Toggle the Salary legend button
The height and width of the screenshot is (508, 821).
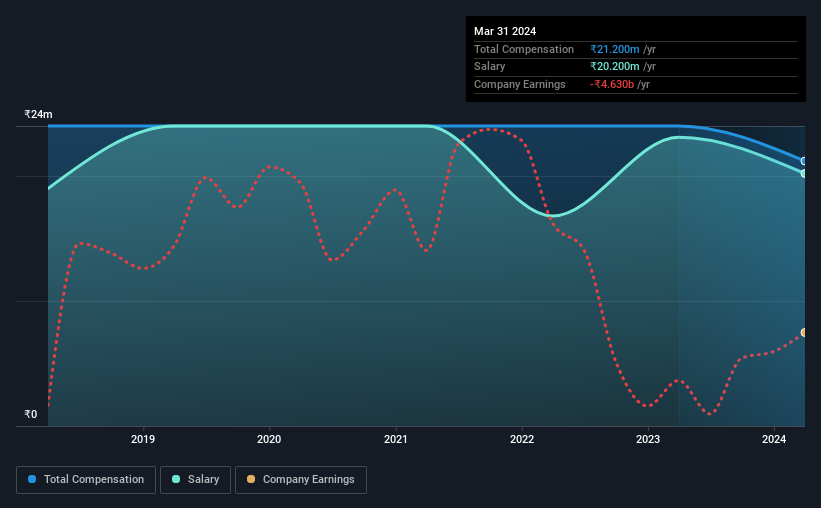(195, 480)
